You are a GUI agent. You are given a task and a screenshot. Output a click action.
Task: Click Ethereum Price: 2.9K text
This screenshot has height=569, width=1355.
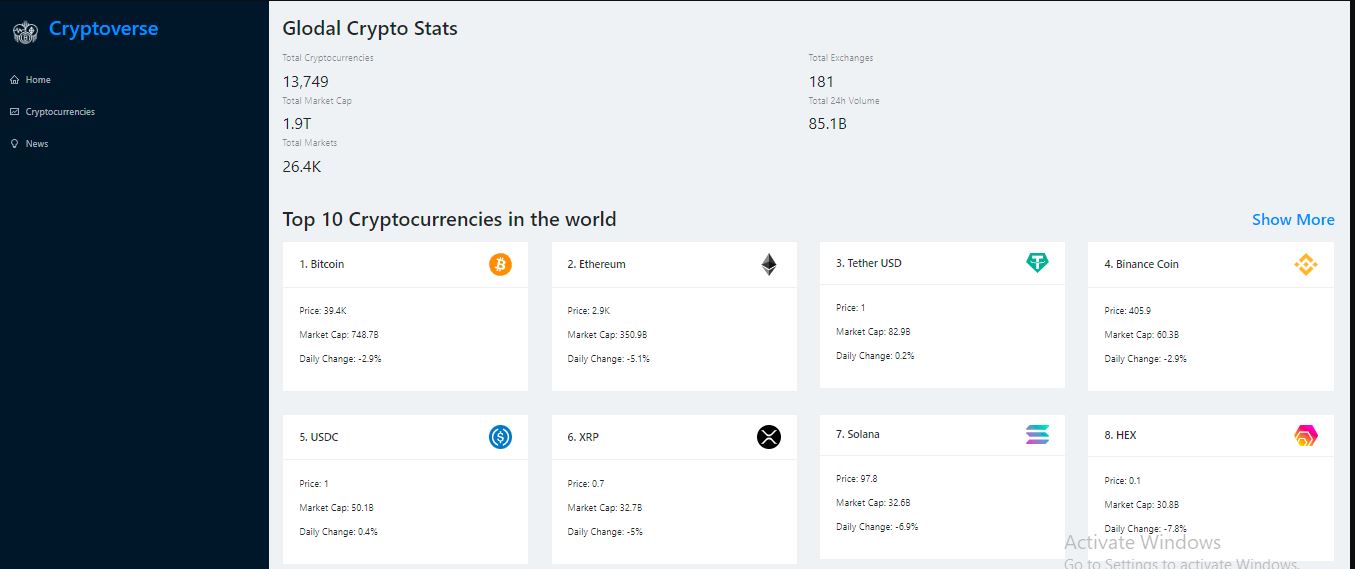pos(588,311)
